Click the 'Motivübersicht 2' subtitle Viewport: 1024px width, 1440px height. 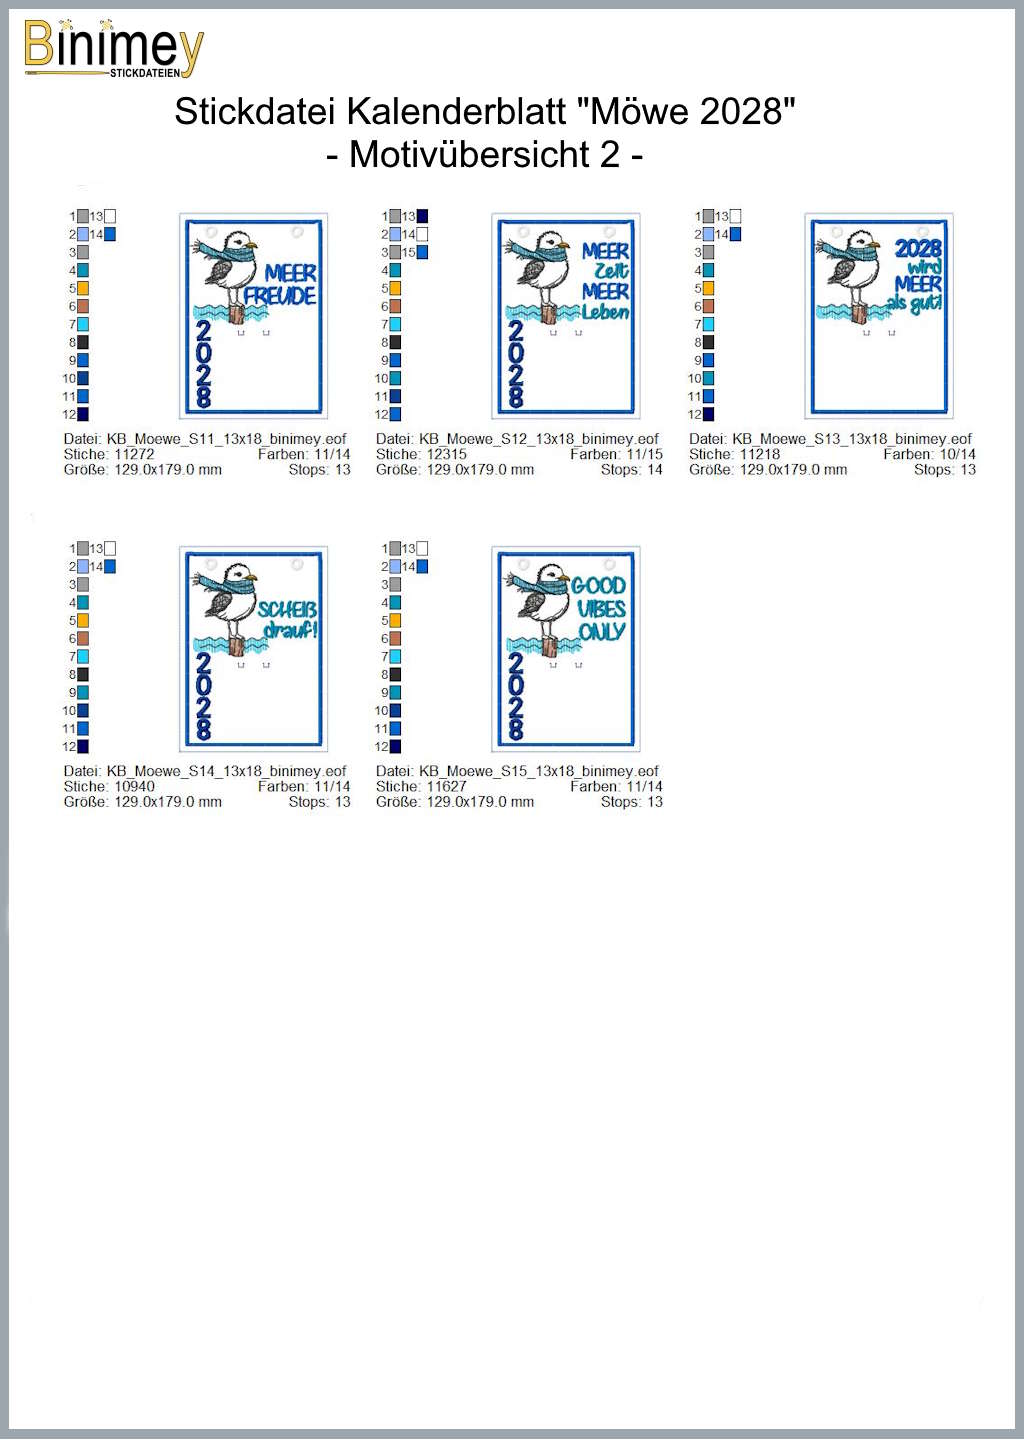(x=485, y=155)
